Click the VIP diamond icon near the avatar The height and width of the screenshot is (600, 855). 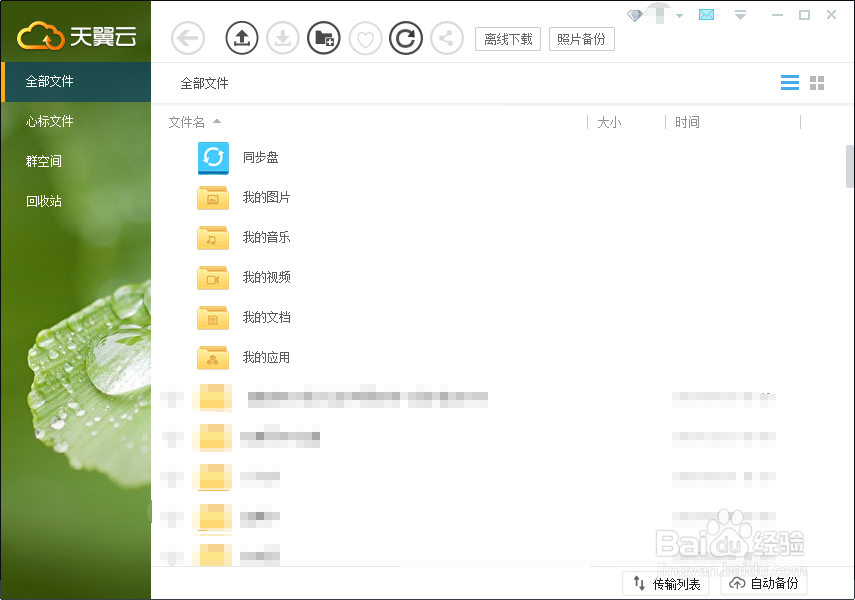pos(634,15)
